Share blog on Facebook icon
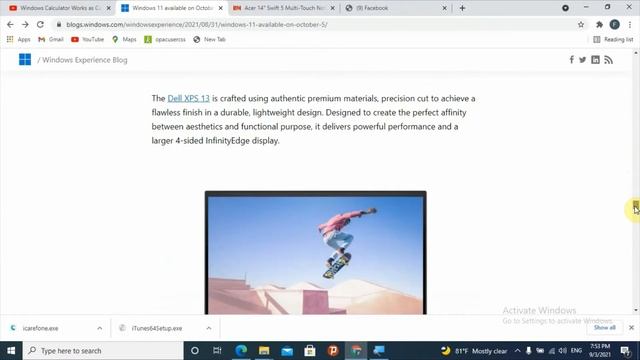This screenshot has height=360, width=640. tap(571, 60)
